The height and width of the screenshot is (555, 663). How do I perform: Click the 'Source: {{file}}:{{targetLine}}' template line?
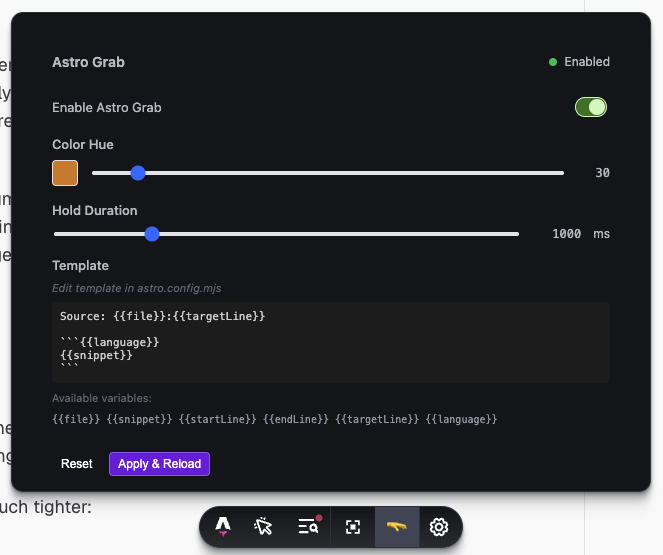pos(162,316)
